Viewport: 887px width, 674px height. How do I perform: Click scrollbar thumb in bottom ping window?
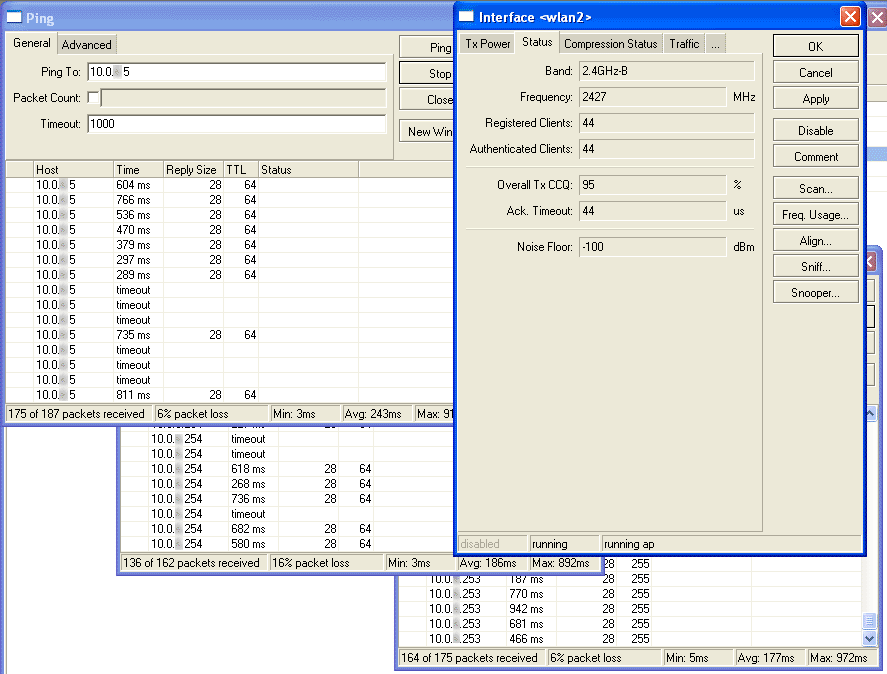(x=869, y=621)
